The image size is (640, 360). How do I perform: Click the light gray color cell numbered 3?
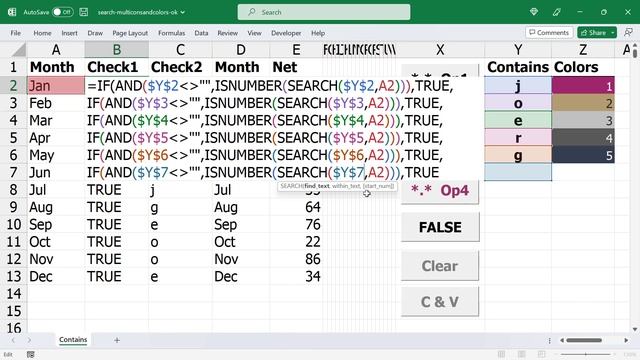coord(583,120)
